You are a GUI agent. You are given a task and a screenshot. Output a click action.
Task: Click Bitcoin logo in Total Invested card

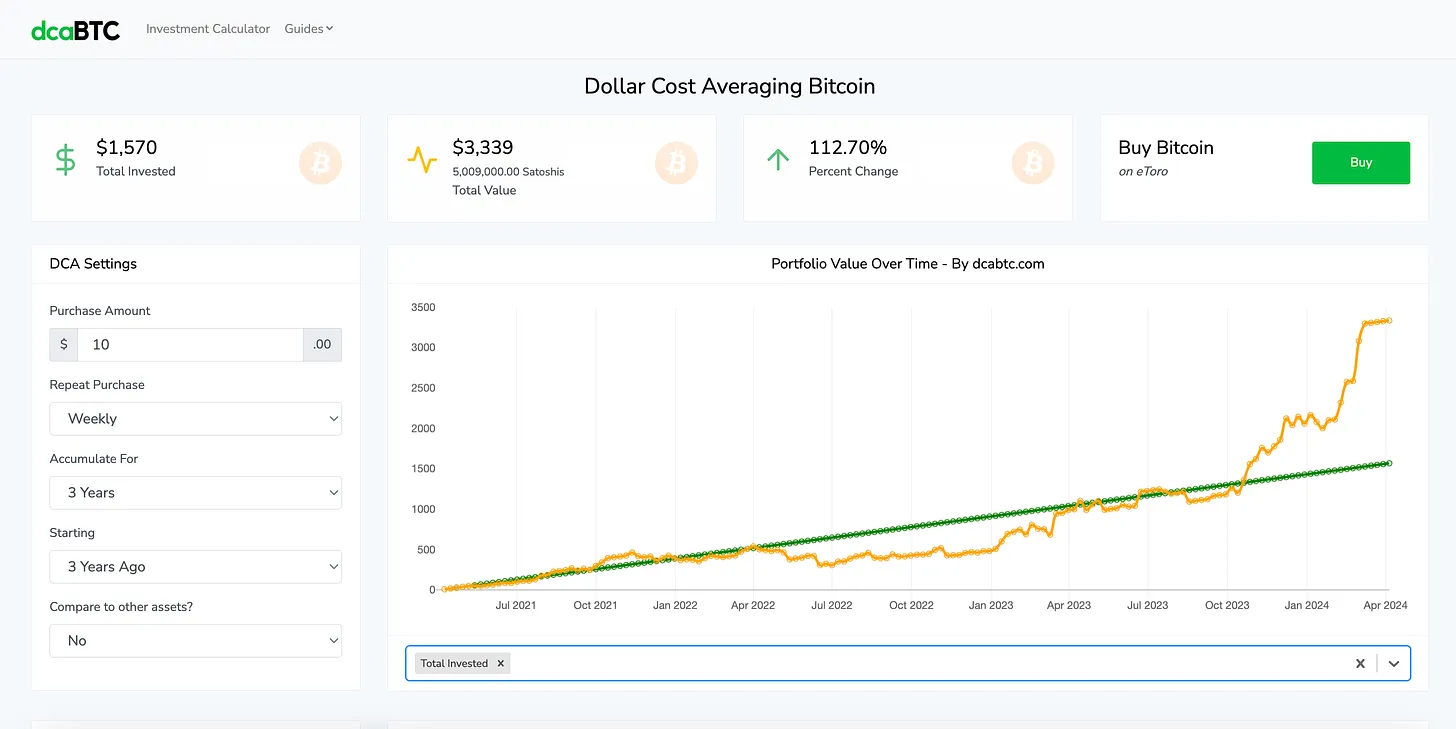pos(320,163)
